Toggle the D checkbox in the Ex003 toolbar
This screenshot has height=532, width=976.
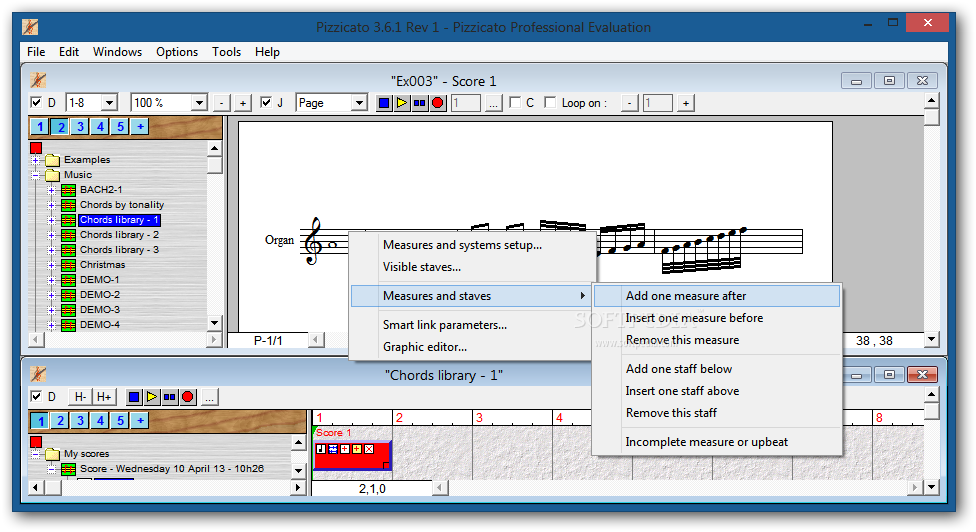(x=36, y=103)
